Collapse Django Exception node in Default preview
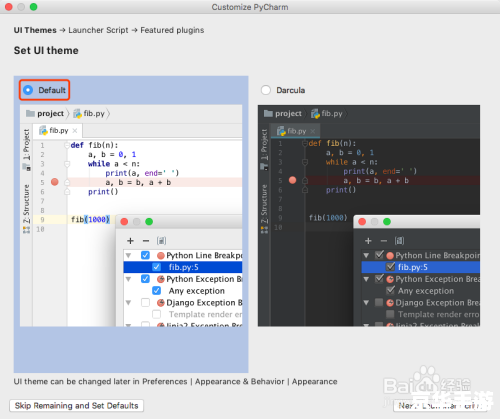This screenshot has width=500, height=419. point(128,303)
